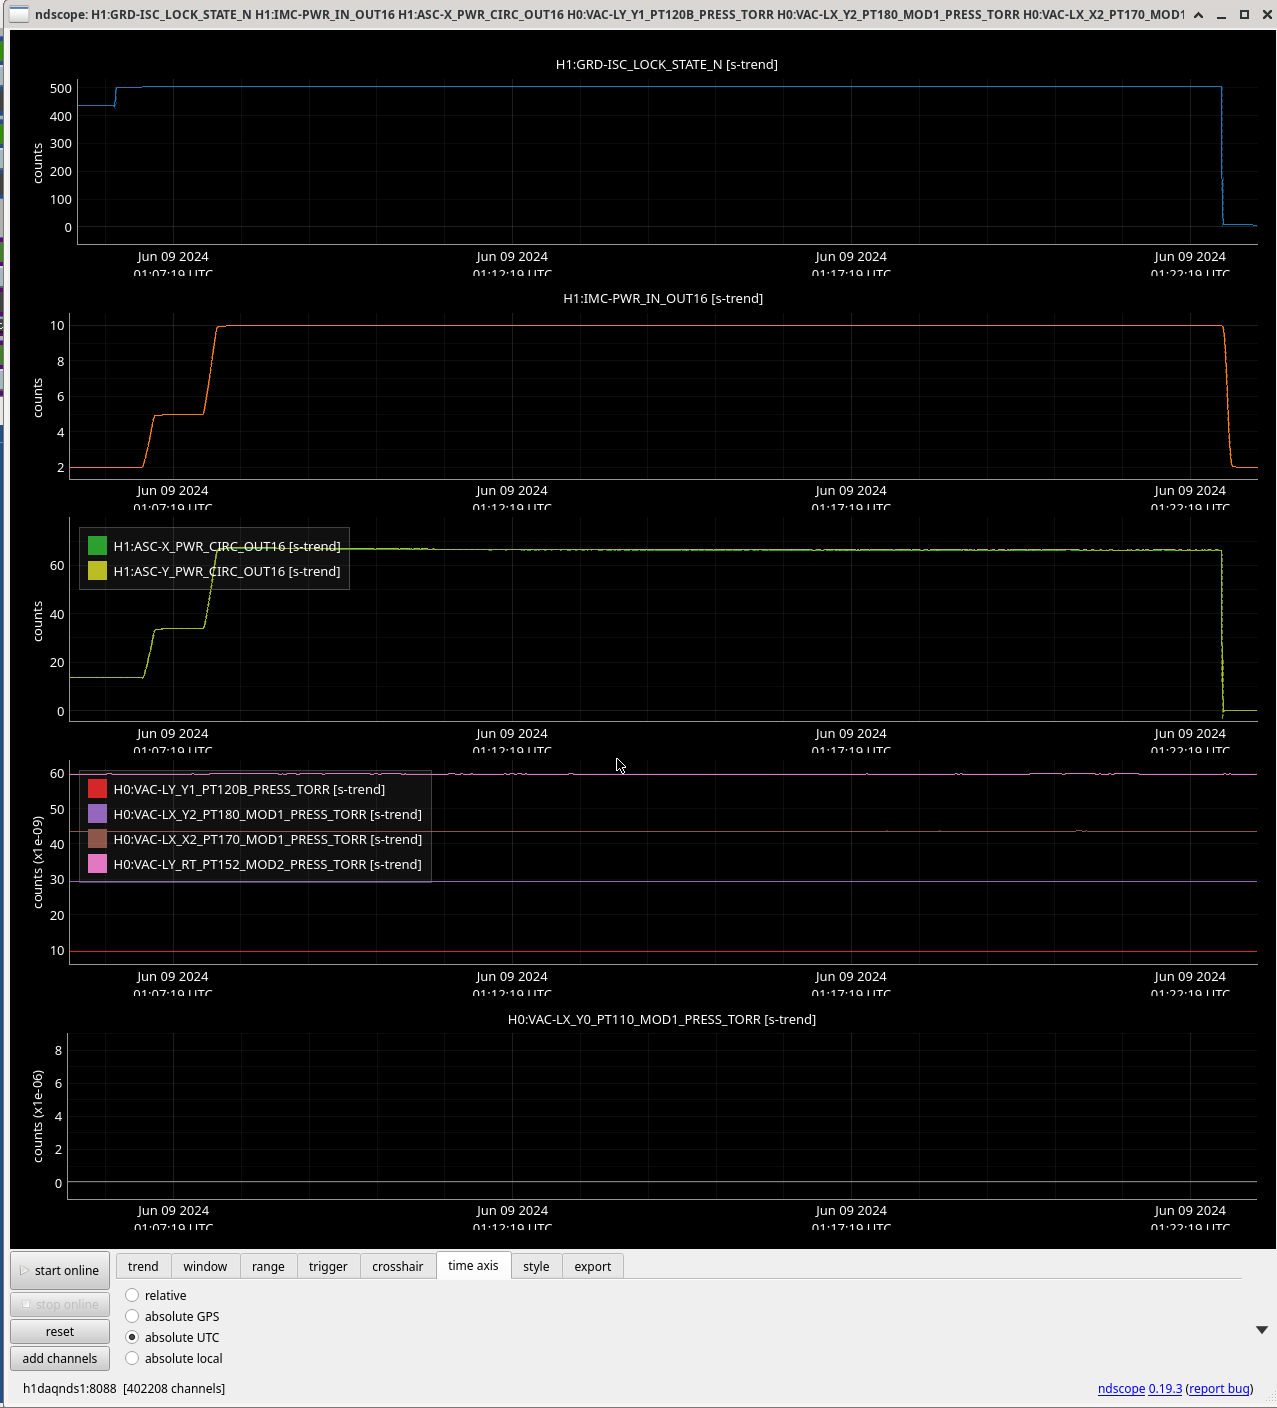This screenshot has width=1277, height=1408.
Task: Click the grayed stop online button
Action: pyautogui.click(x=60, y=1304)
